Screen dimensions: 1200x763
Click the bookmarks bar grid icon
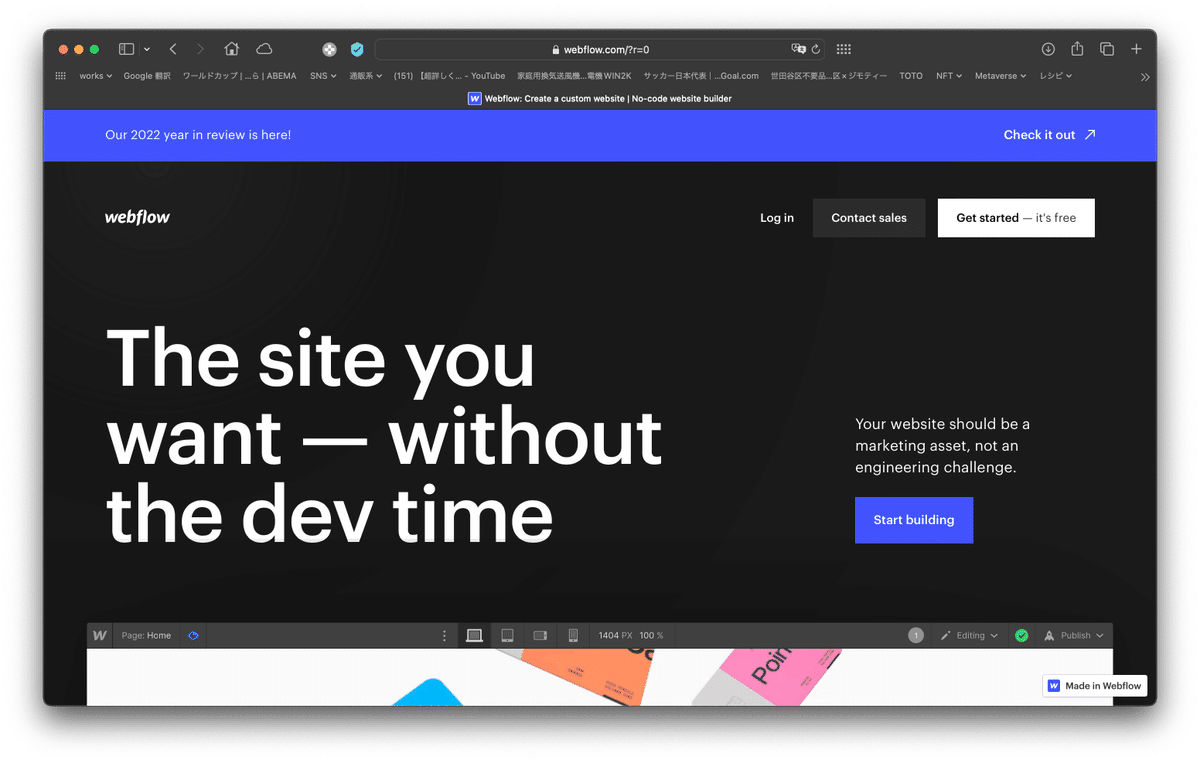coord(60,76)
